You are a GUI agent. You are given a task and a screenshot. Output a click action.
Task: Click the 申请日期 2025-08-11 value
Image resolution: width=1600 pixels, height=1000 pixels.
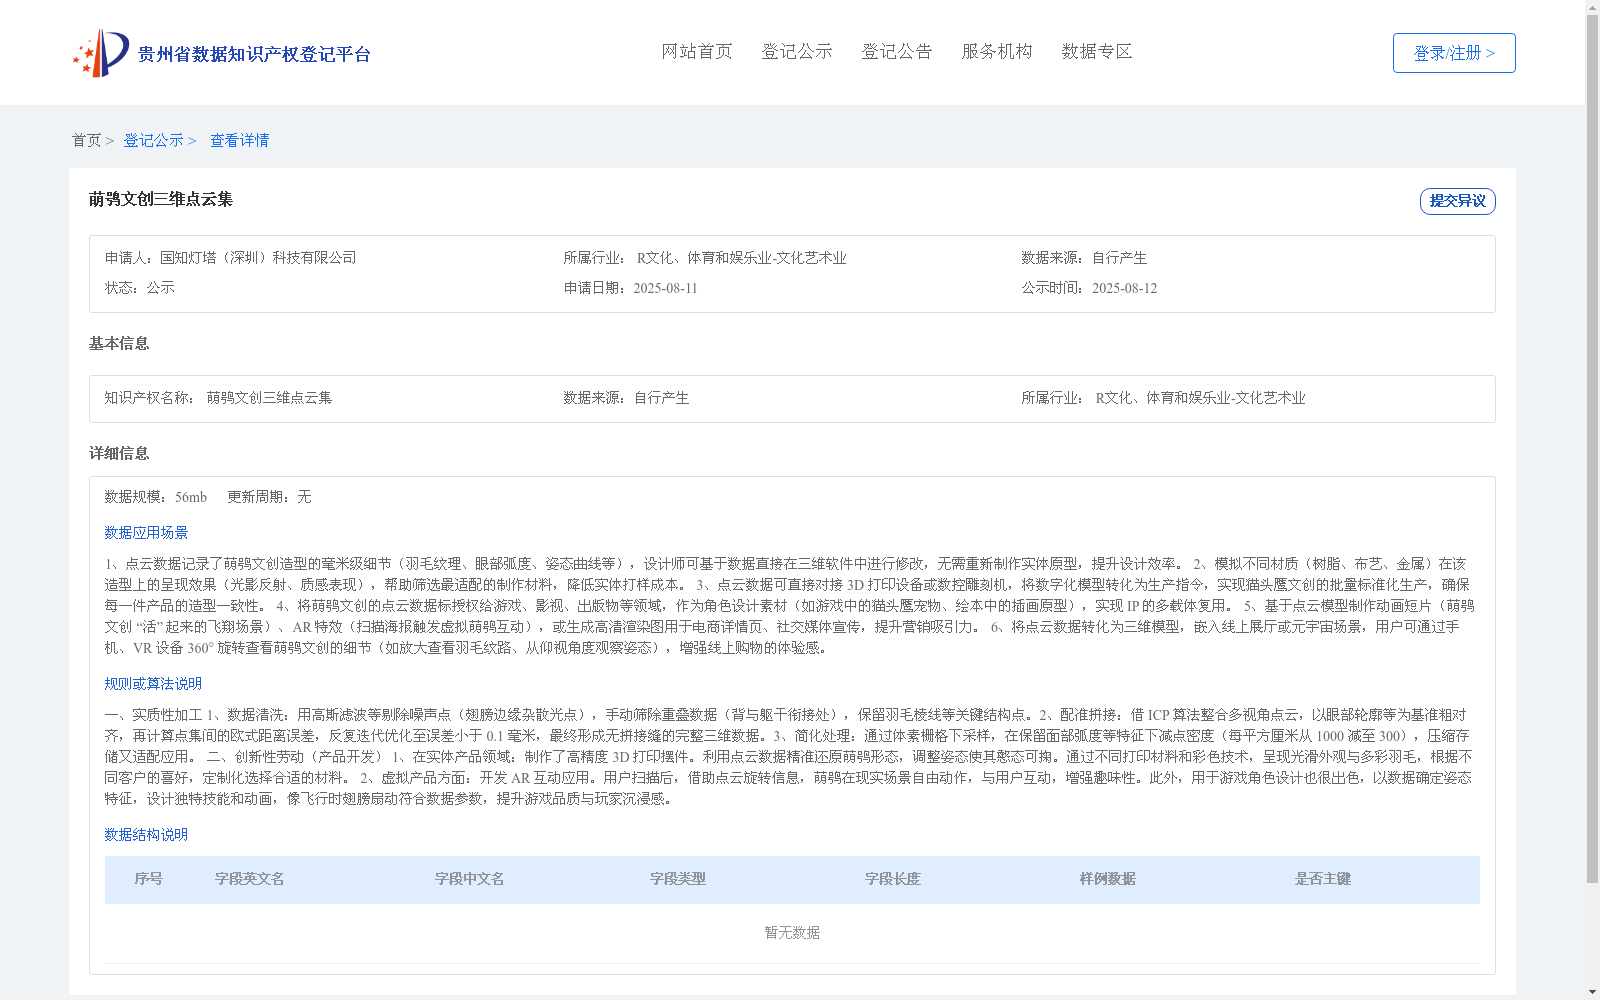tap(665, 288)
